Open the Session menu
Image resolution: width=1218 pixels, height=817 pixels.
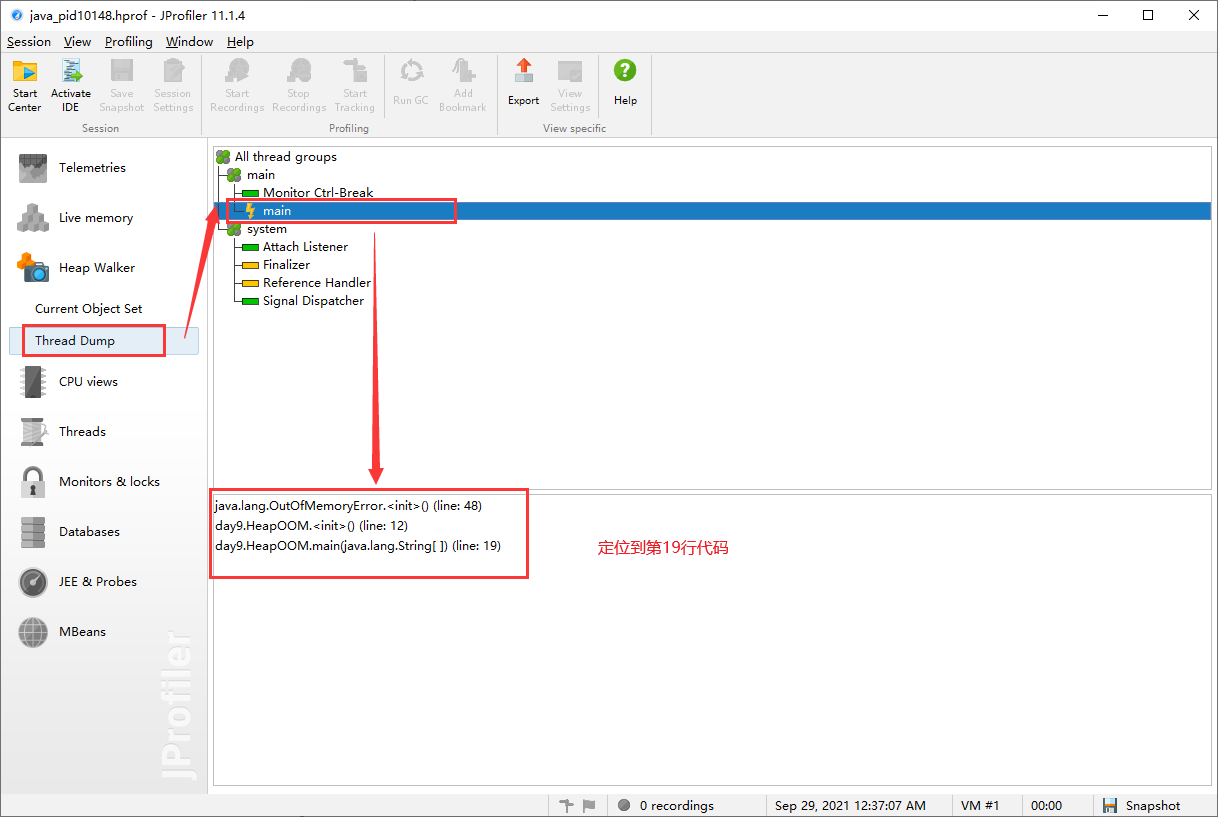pos(28,42)
